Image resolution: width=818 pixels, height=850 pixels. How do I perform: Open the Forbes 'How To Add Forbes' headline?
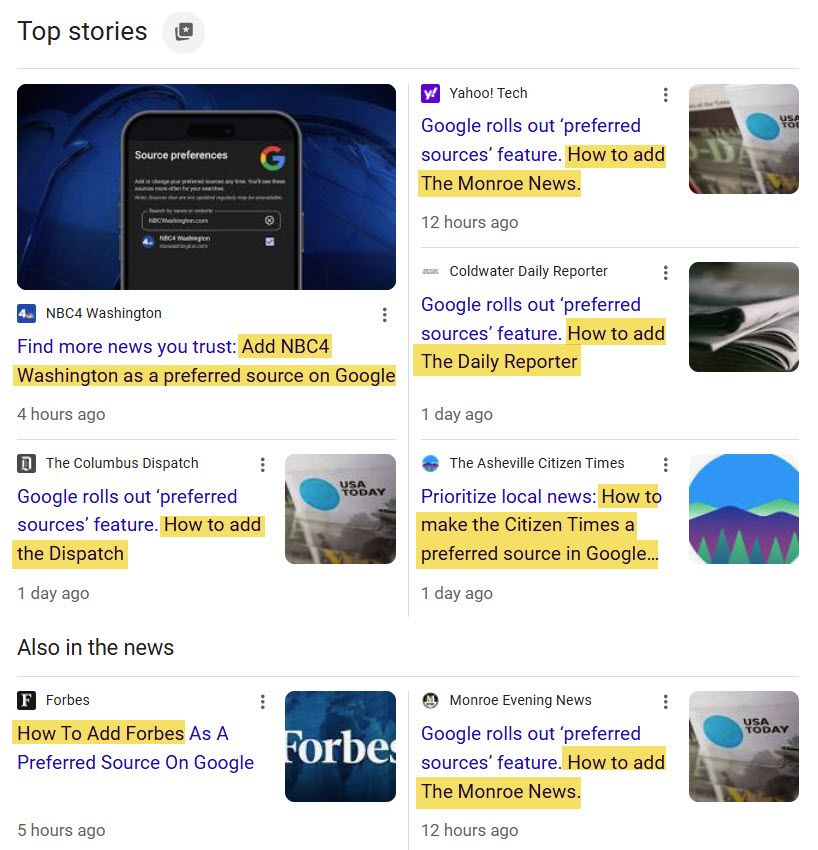point(136,748)
